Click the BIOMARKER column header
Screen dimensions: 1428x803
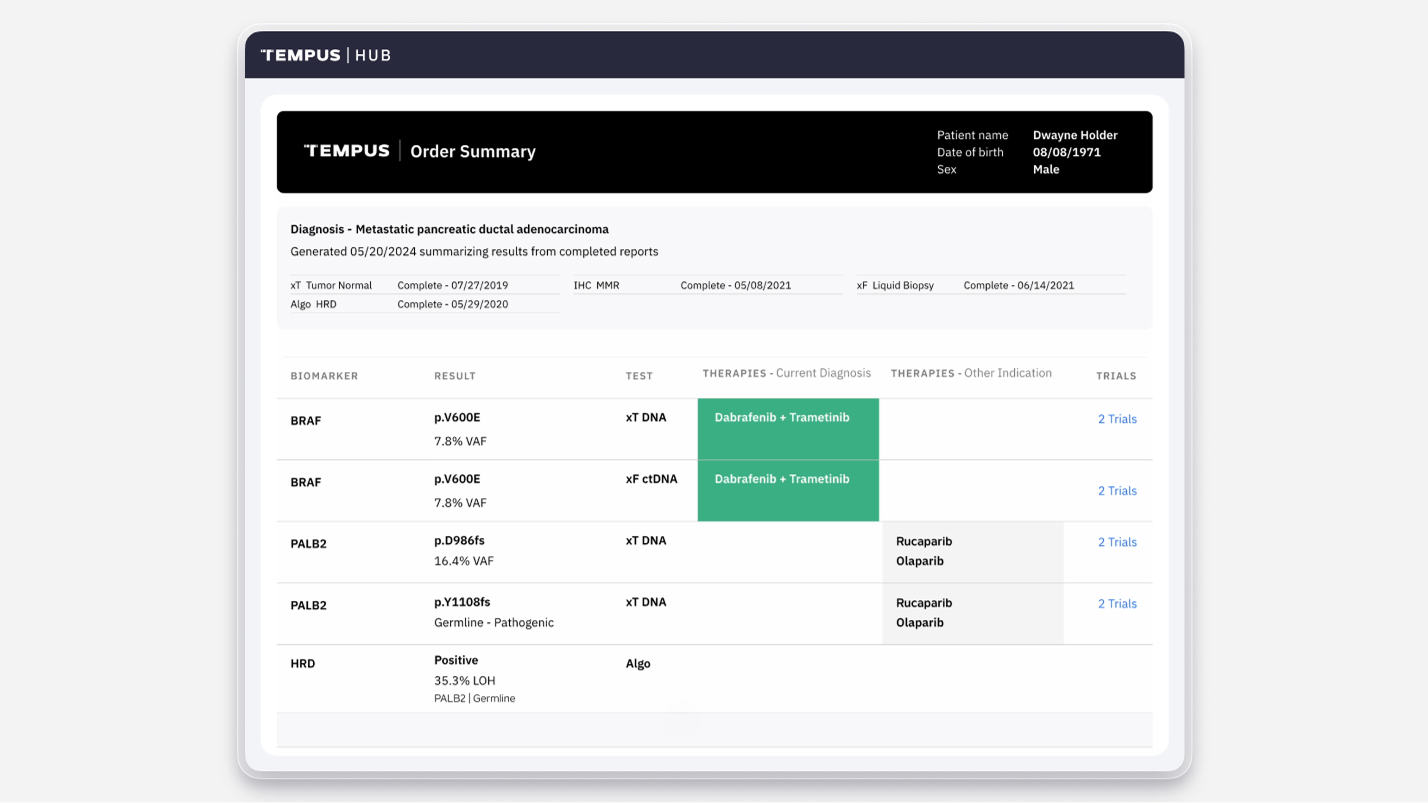(324, 376)
